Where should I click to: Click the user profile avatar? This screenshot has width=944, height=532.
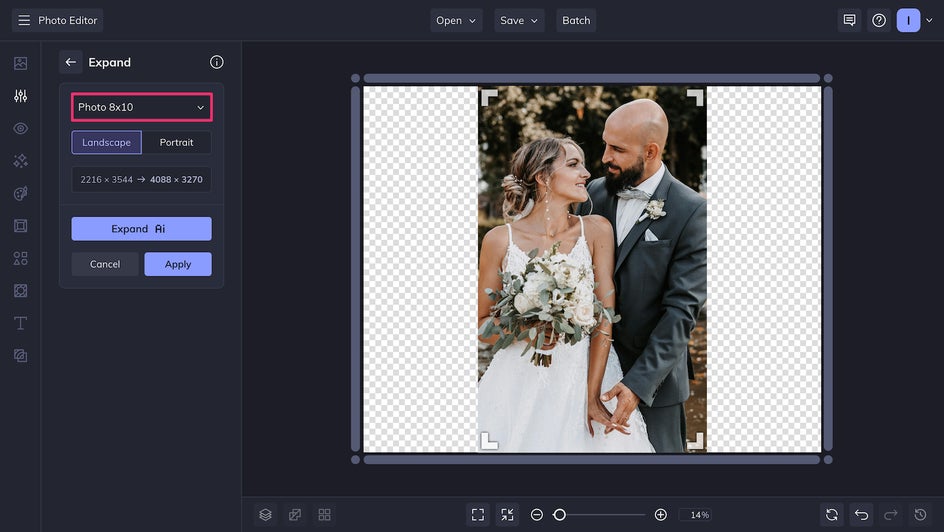[x=908, y=20]
